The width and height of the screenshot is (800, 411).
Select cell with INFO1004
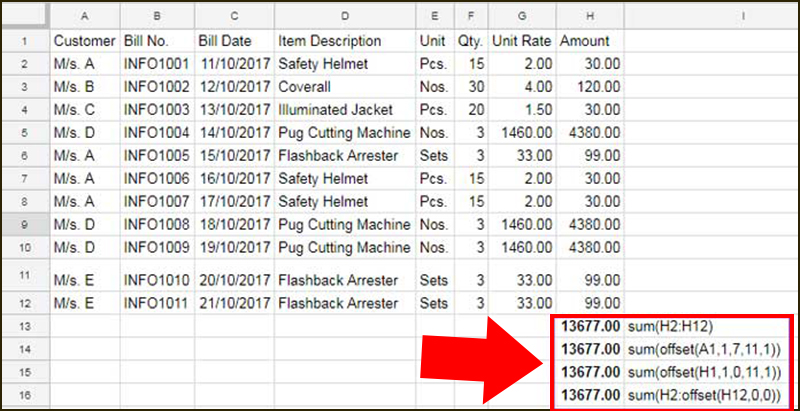pyautogui.click(x=157, y=133)
